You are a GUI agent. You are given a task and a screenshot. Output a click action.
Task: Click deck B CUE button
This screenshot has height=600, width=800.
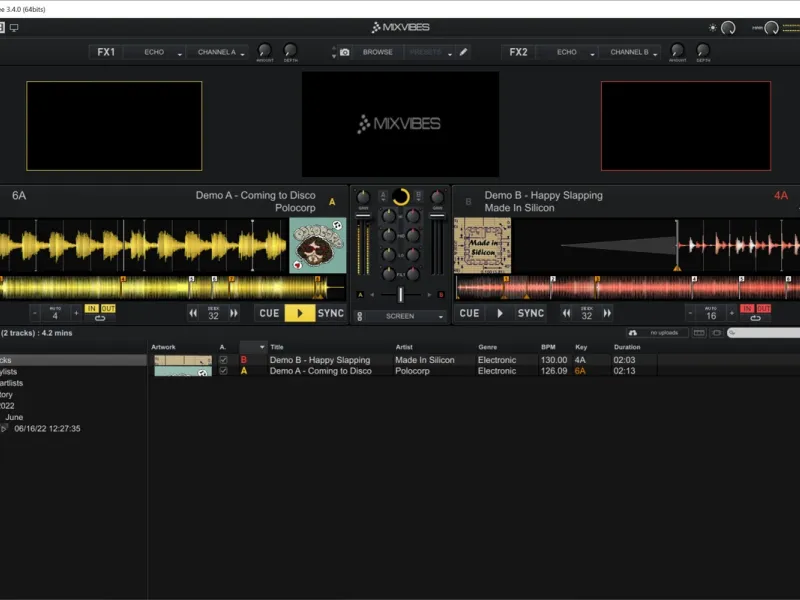click(469, 313)
